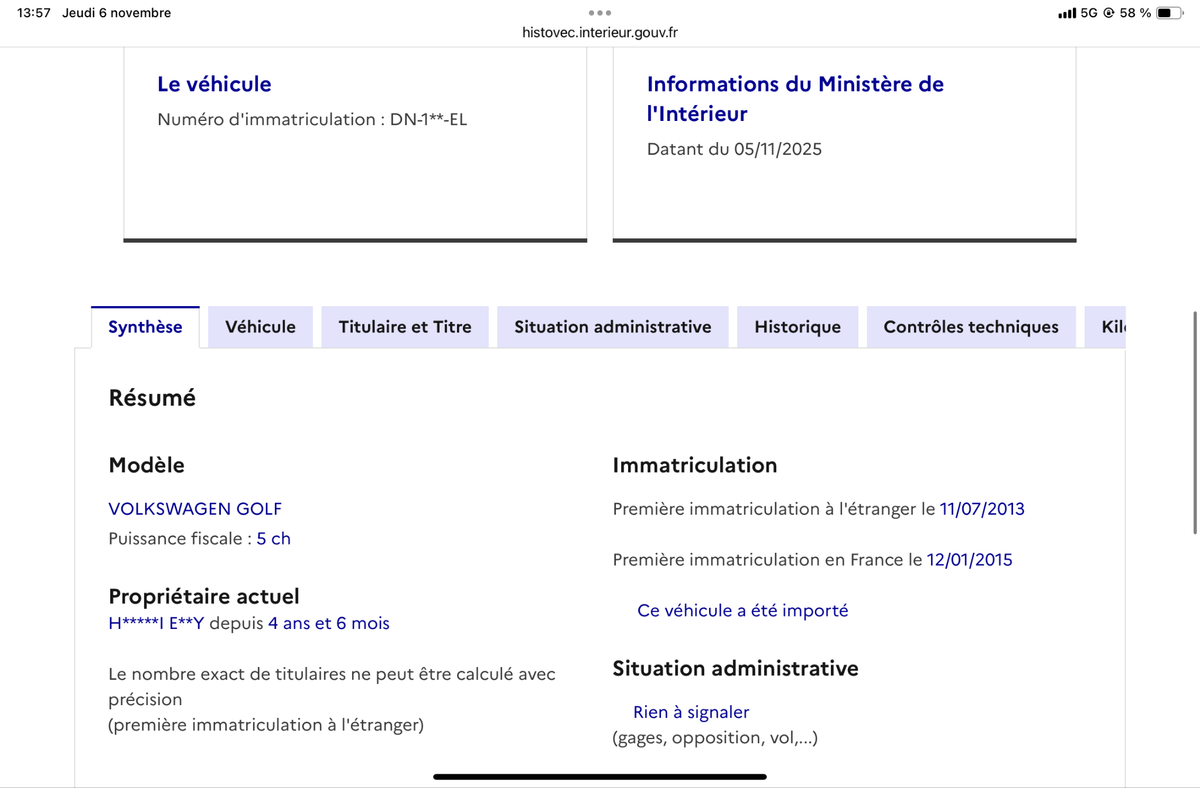The height and width of the screenshot is (788, 1200).
Task: Click 'Datant du 05/11/2025' text
Action: (x=734, y=149)
